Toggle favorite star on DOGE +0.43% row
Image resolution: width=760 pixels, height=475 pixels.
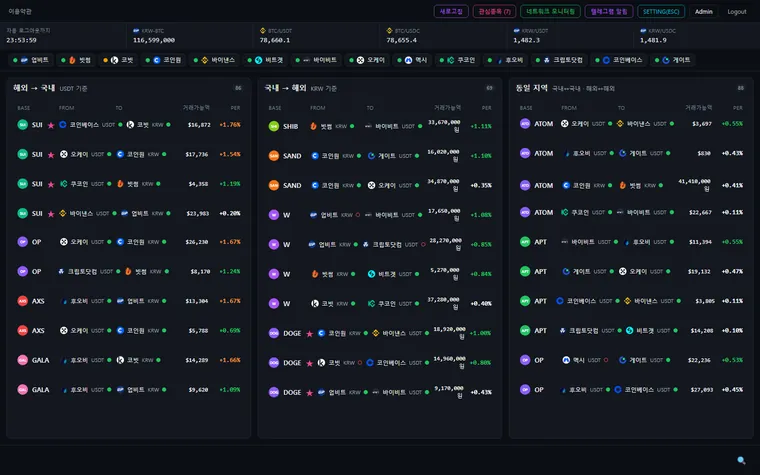pos(310,393)
